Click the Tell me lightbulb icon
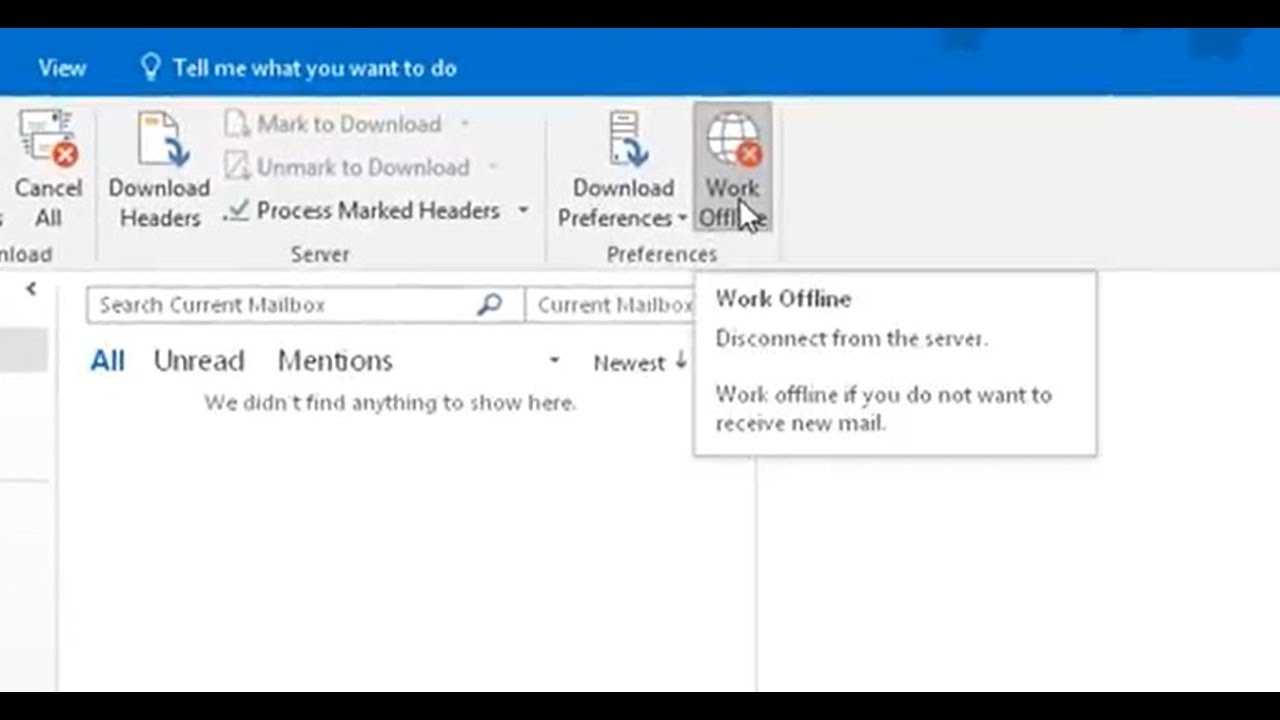The image size is (1280, 720). [150, 68]
